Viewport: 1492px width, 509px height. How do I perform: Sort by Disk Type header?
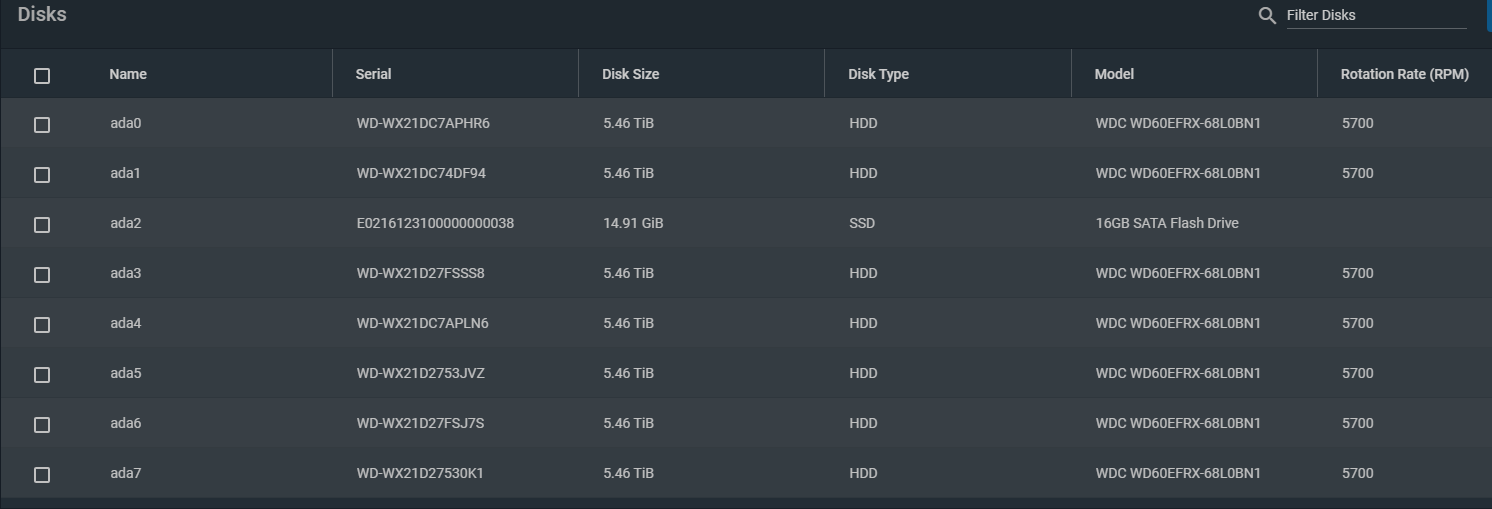pyautogui.click(x=878, y=74)
